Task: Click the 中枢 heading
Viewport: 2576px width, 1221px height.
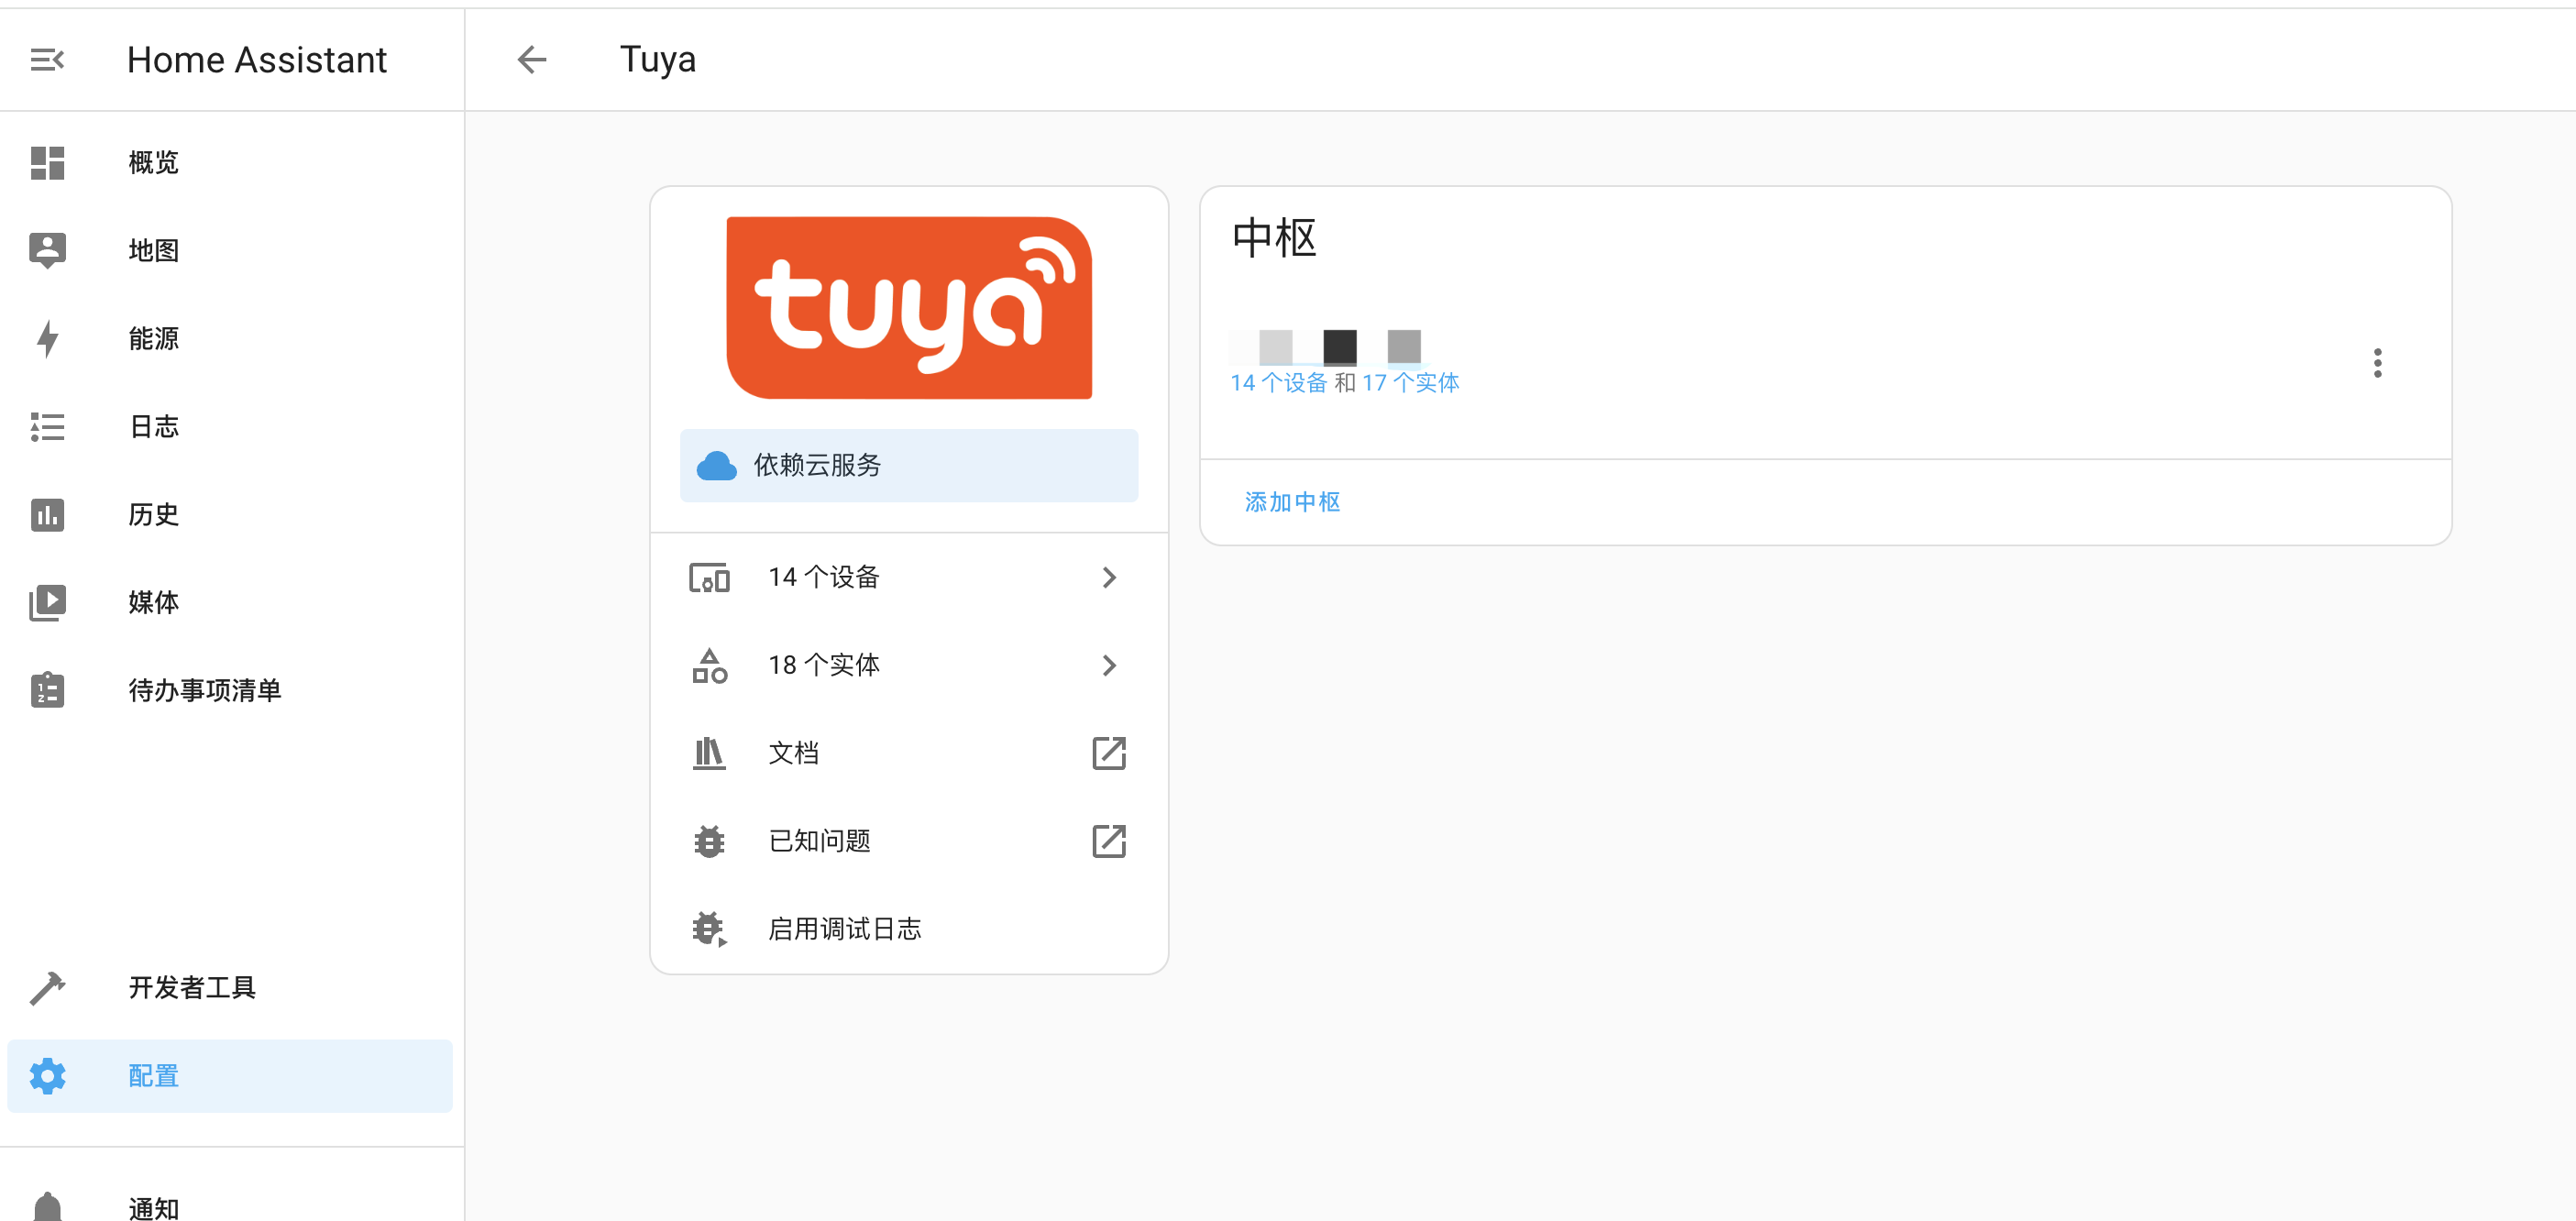Action: pyautogui.click(x=1274, y=238)
